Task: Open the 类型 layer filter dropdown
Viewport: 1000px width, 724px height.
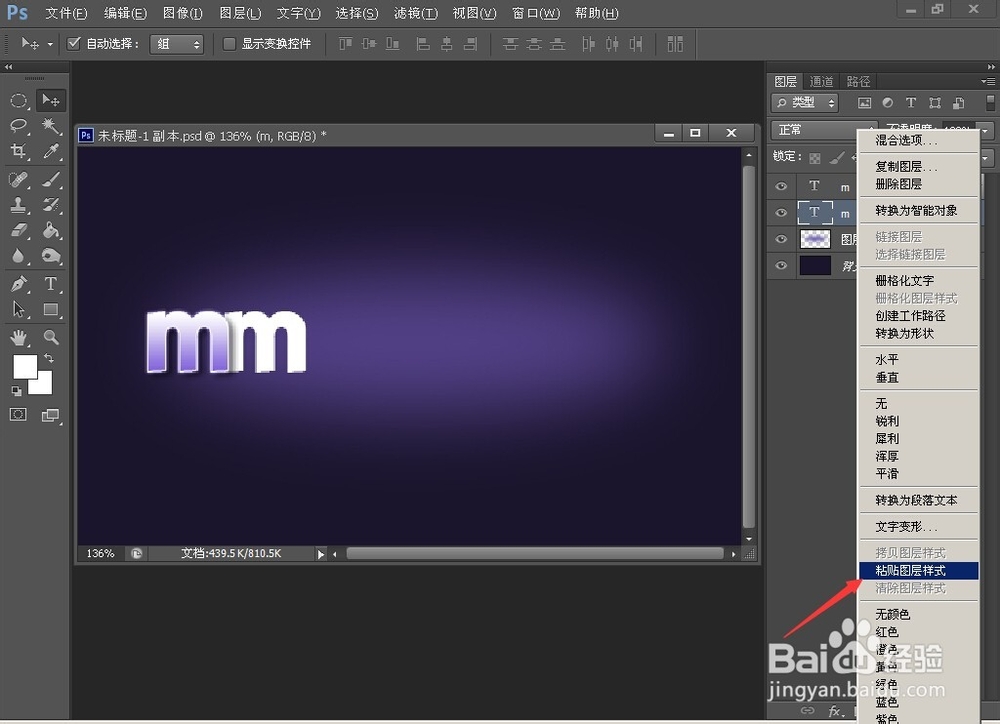Action: point(804,103)
